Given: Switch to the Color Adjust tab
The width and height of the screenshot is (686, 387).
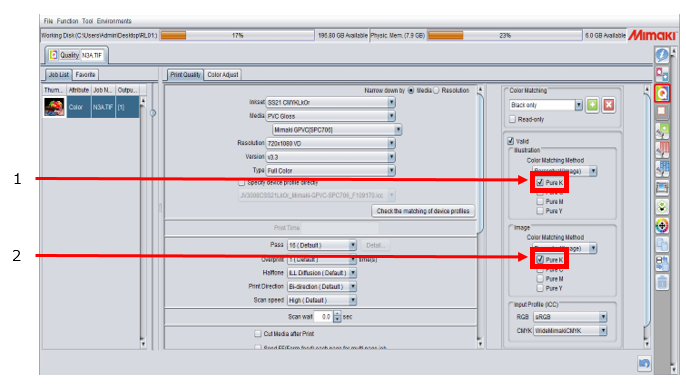Looking at the screenshot, I should click(x=223, y=75).
